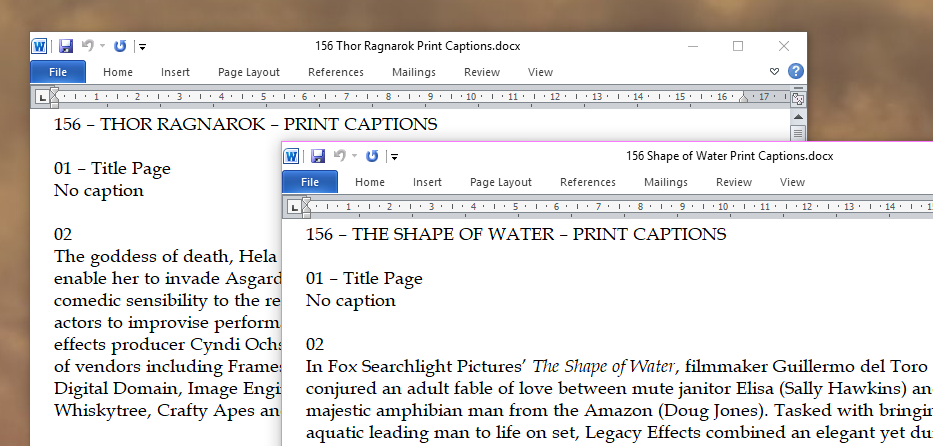Maximize the Thor Ragnarok window

738,46
